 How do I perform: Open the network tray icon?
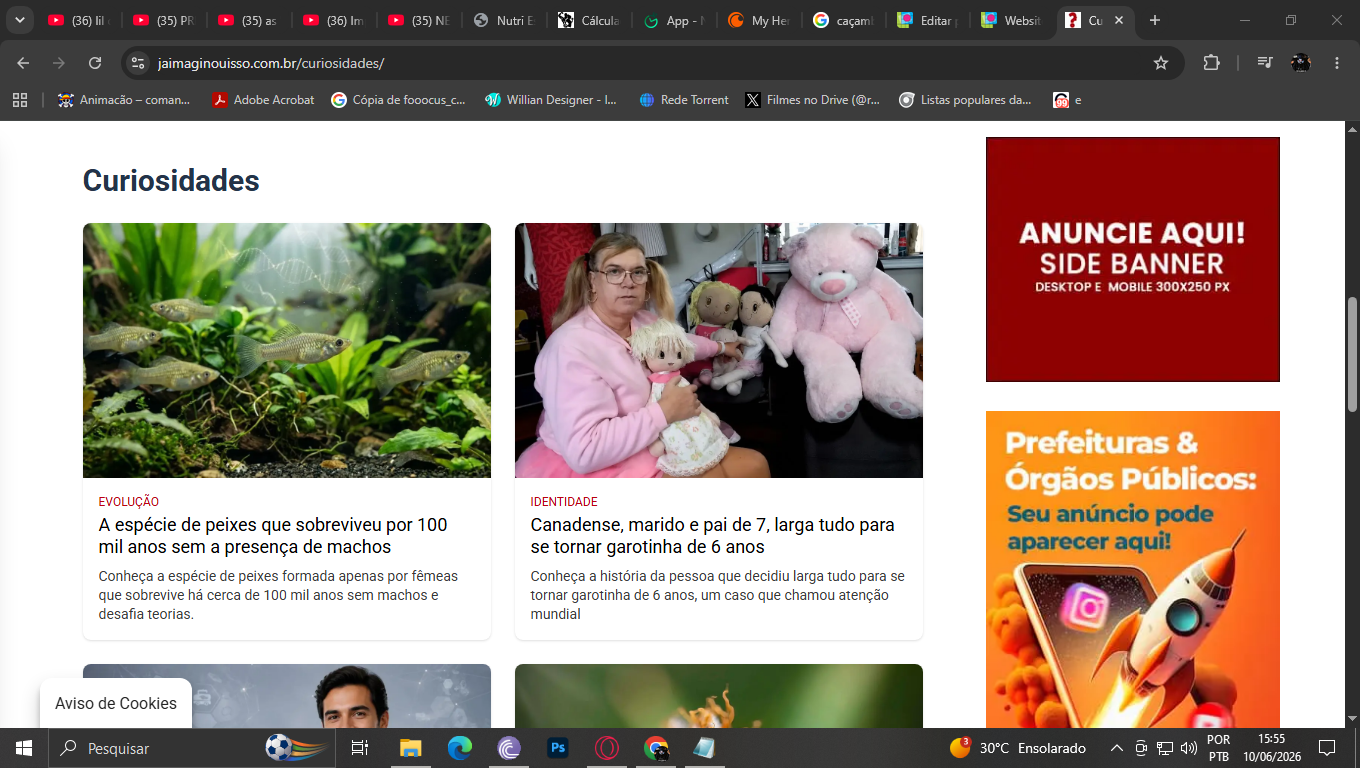[x=1165, y=748]
